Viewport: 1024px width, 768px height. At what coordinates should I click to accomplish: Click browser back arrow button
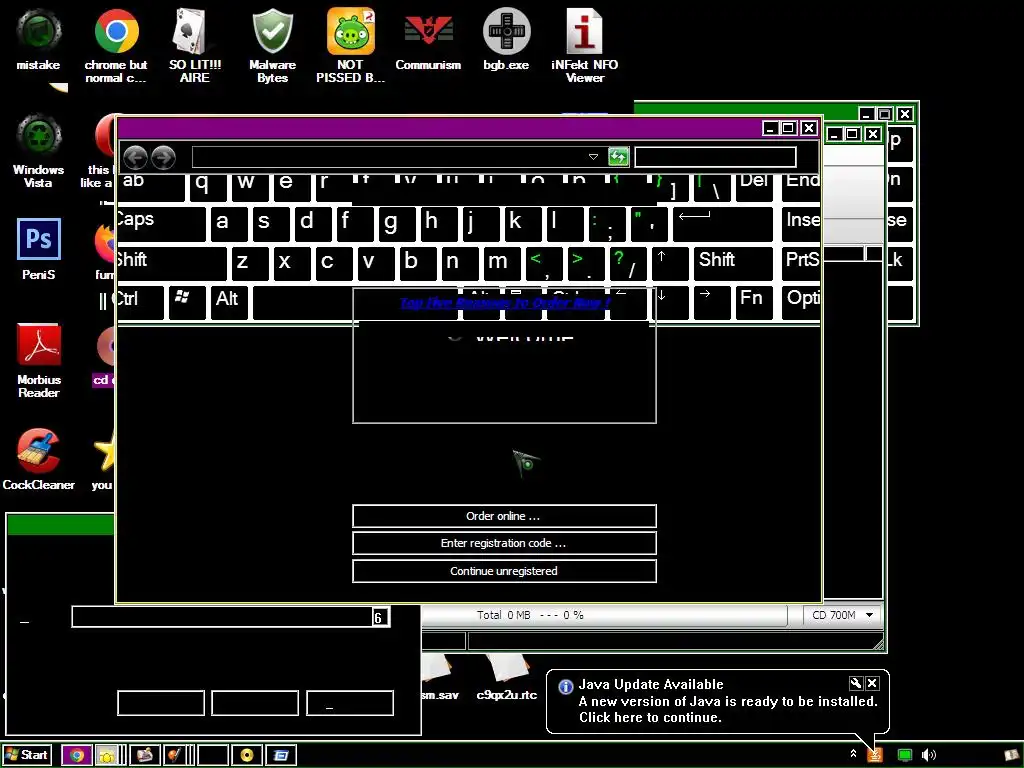(135, 157)
